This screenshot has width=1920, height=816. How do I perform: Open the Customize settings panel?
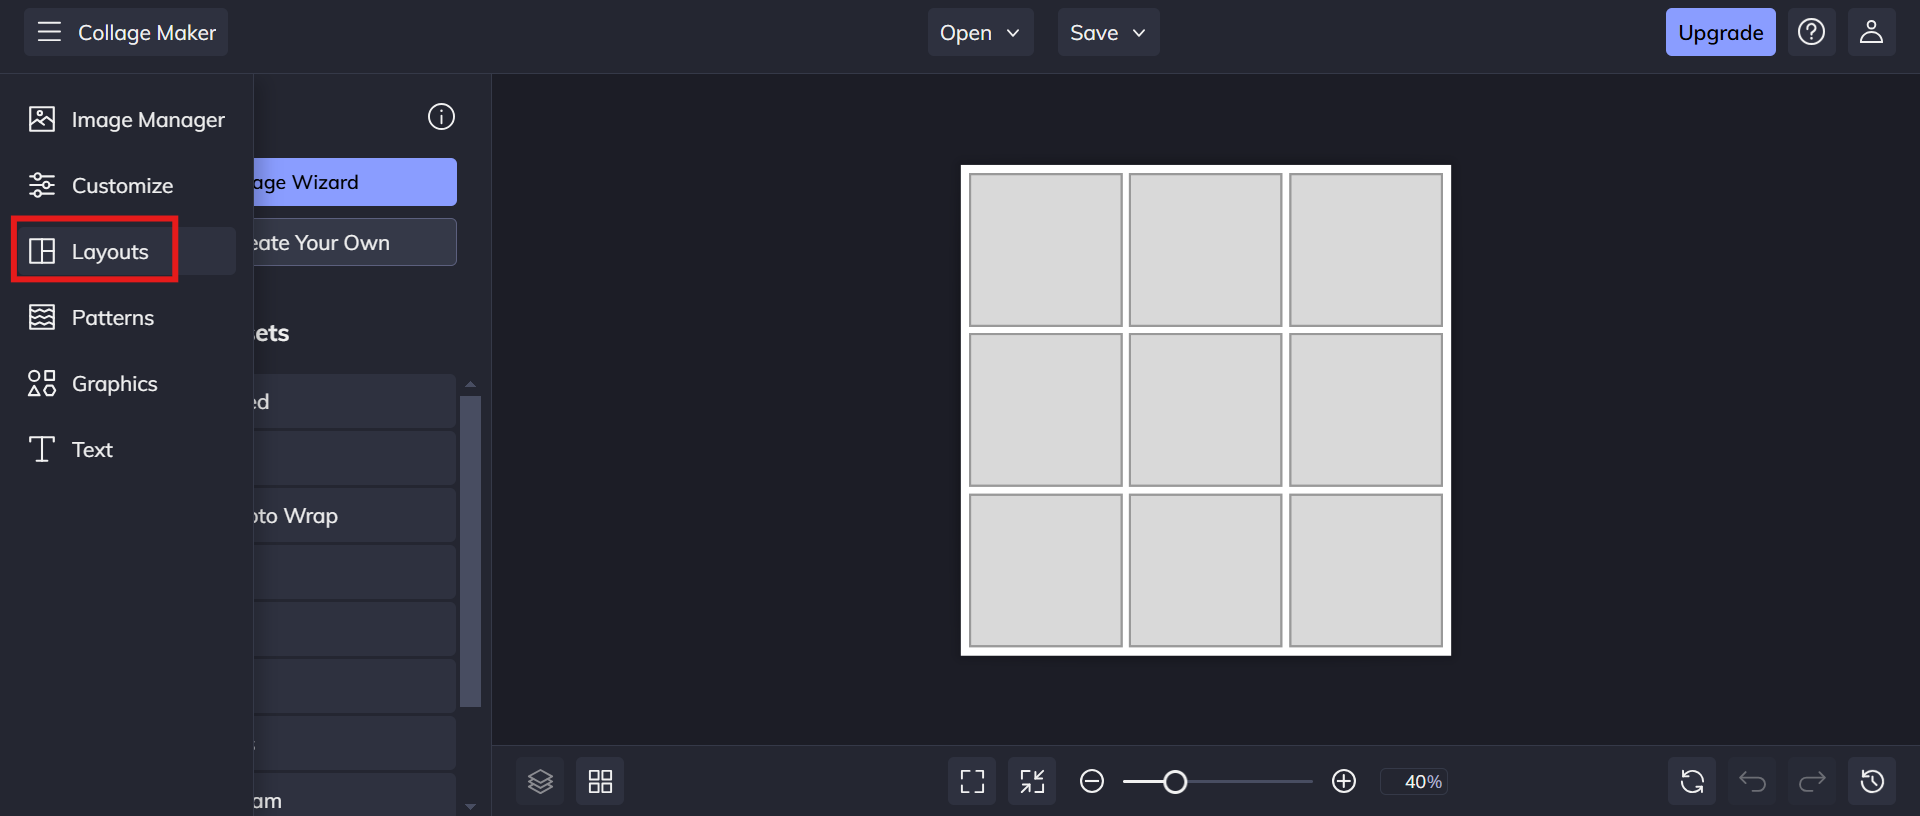[126, 186]
